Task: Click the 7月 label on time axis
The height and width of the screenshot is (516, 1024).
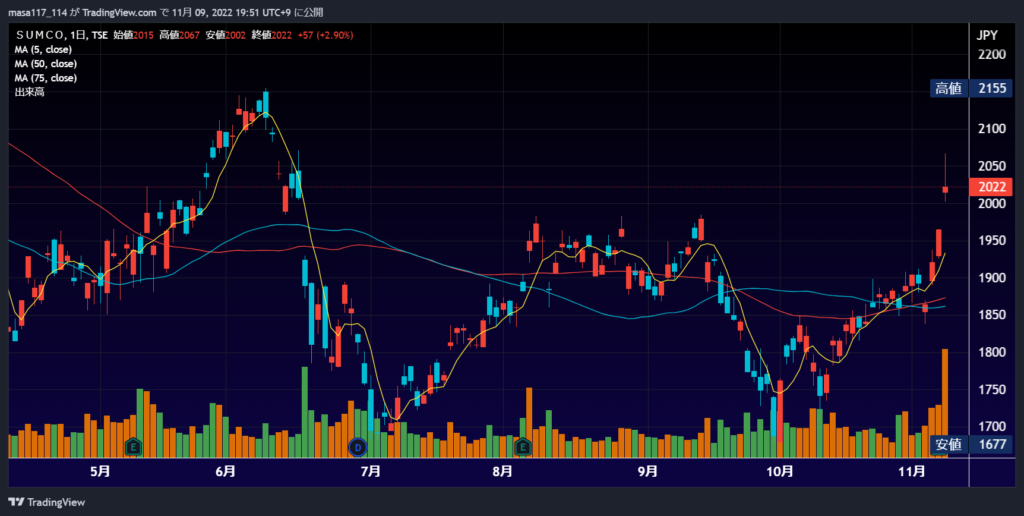Action: pyautogui.click(x=370, y=472)
